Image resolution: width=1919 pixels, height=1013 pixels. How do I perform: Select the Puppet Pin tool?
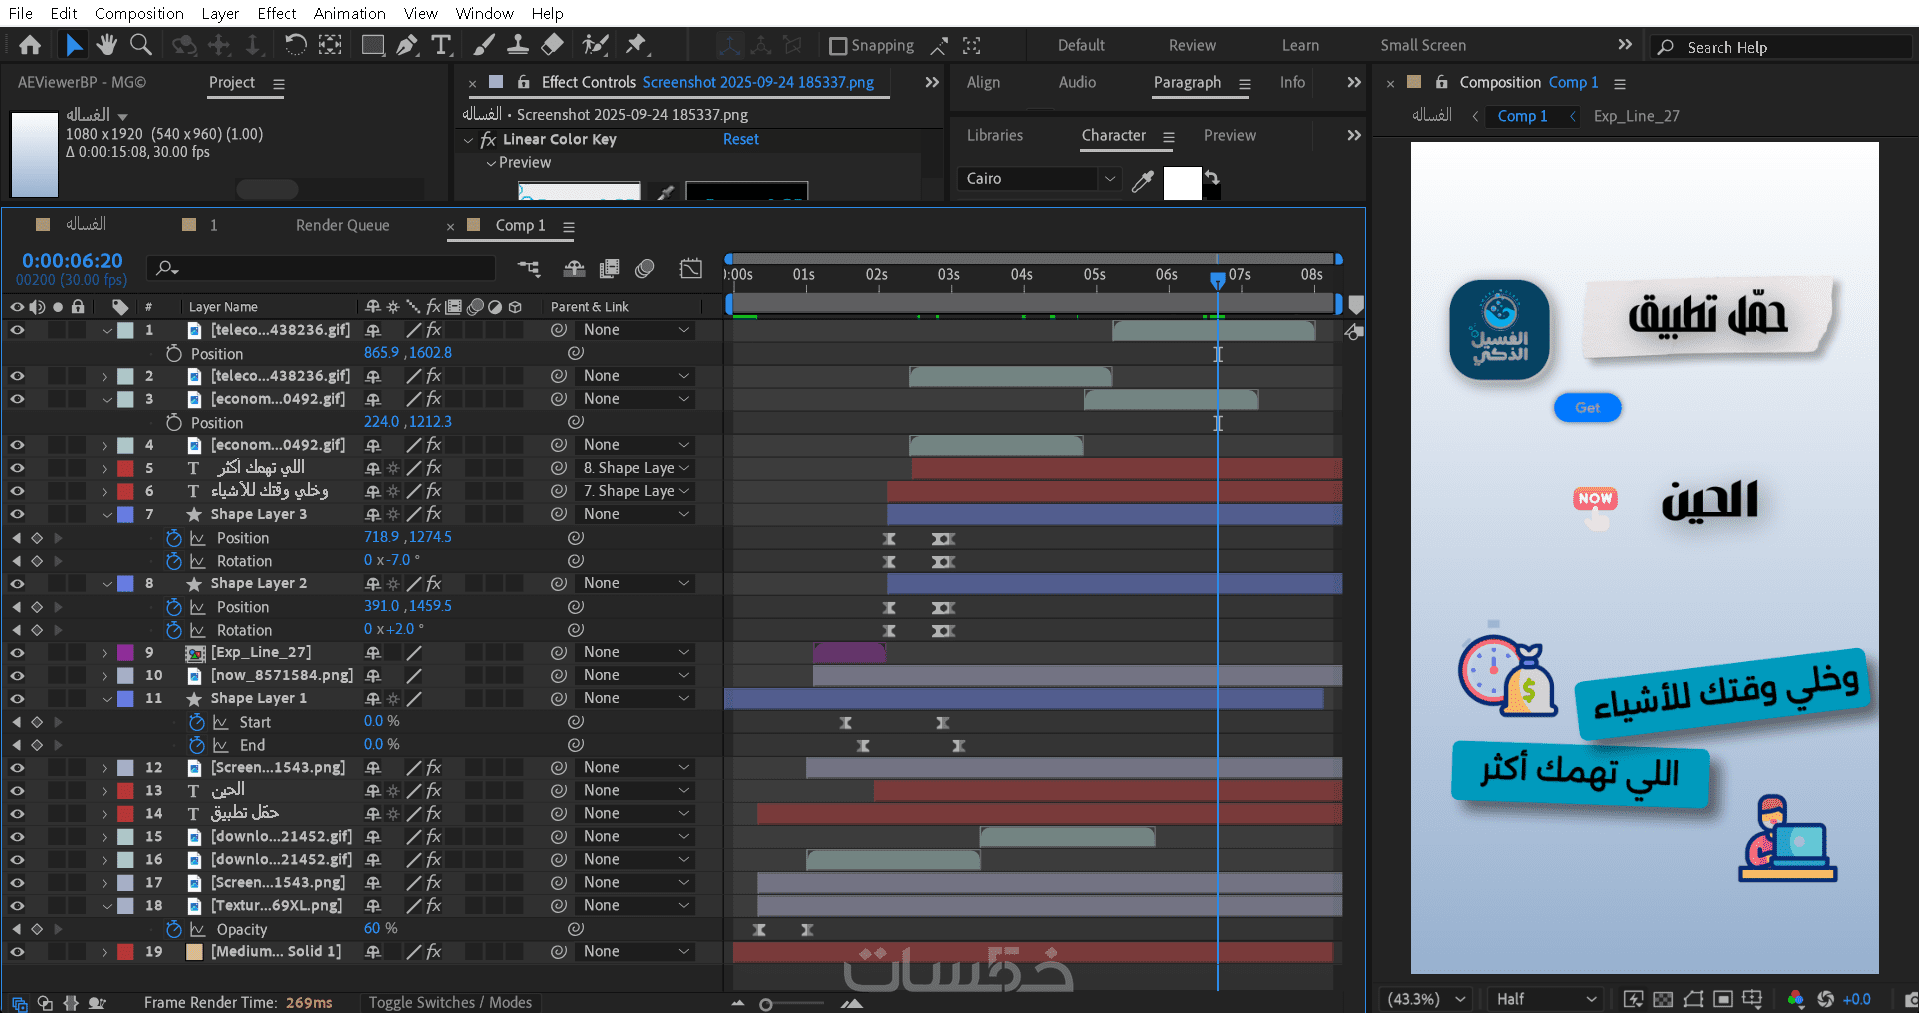click(636, 45)
